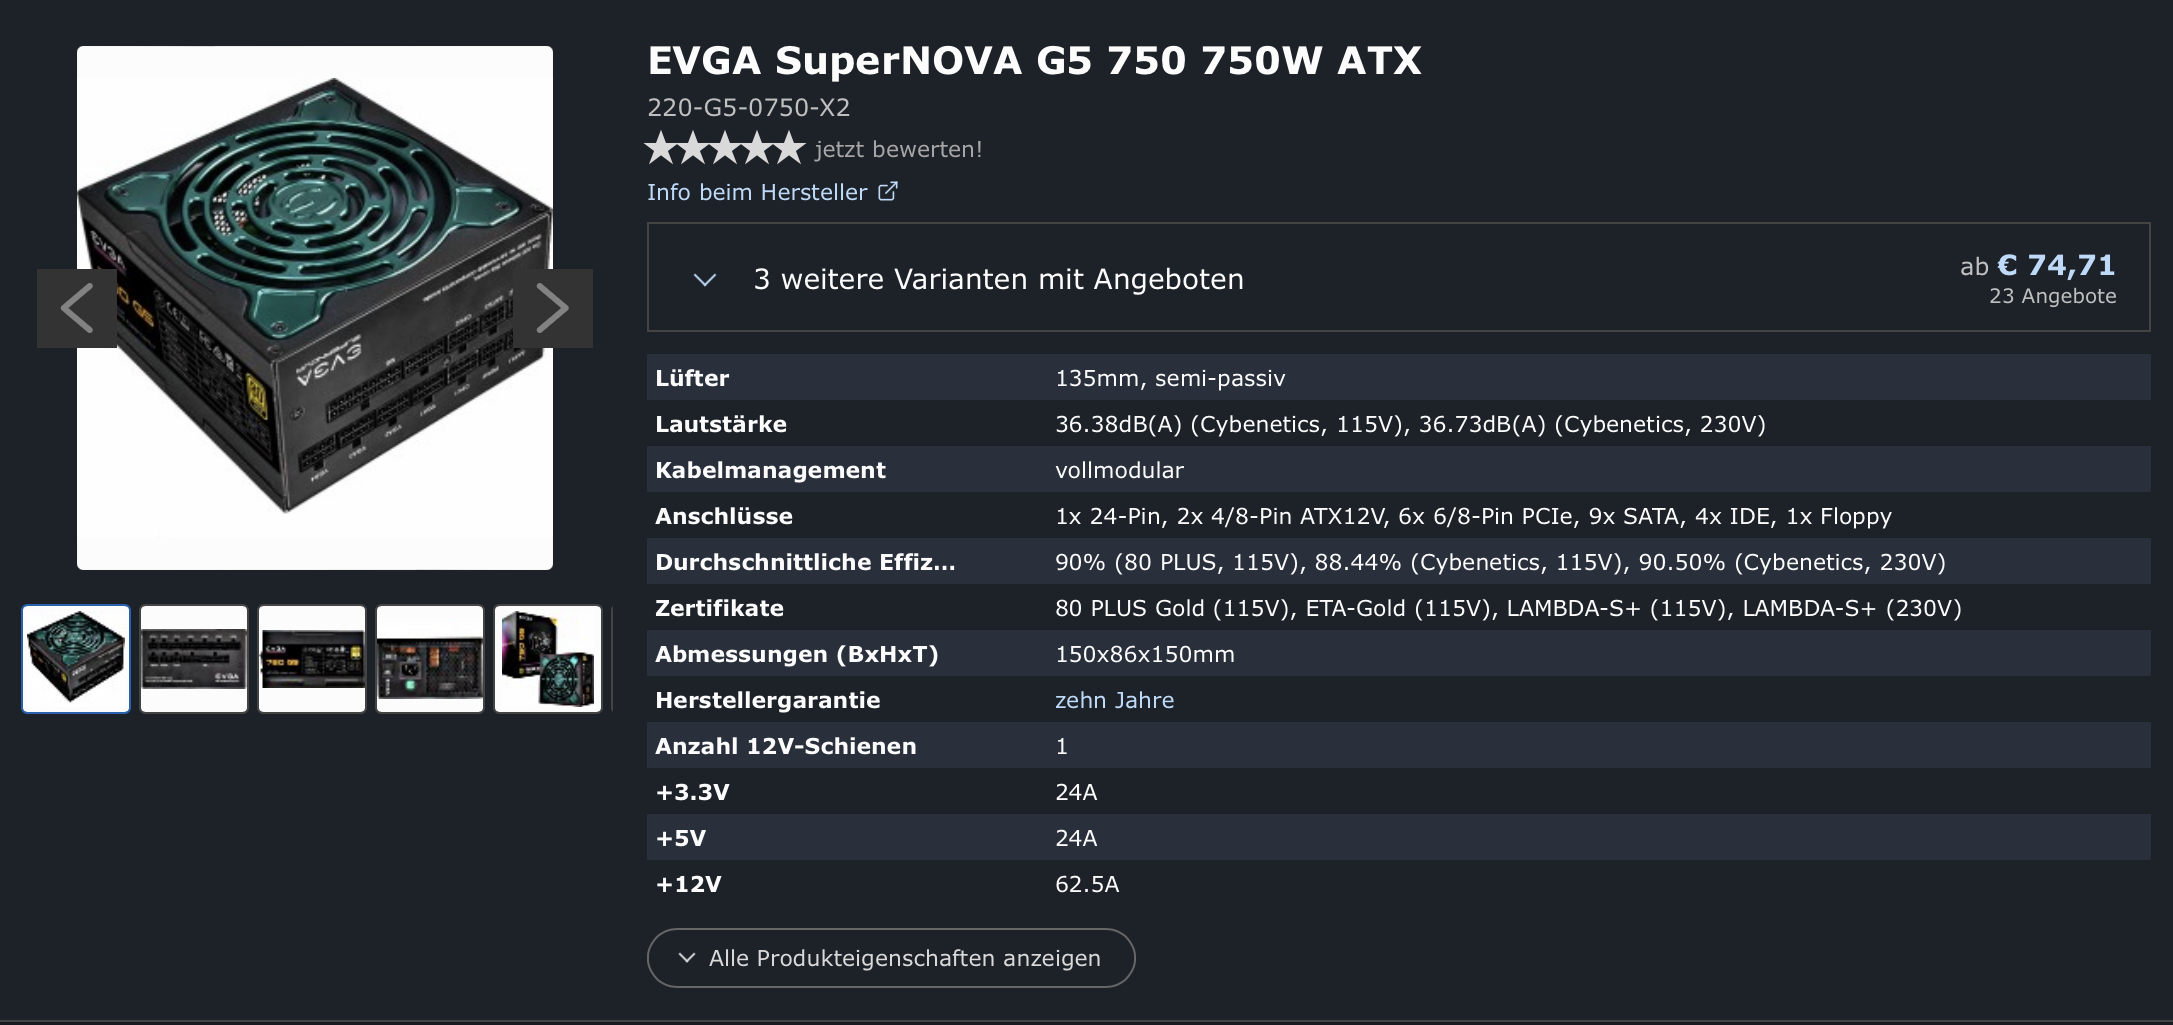Show Alle Produkteigenschaften anzeigen

pyautogui.click(x=904, y=958)
